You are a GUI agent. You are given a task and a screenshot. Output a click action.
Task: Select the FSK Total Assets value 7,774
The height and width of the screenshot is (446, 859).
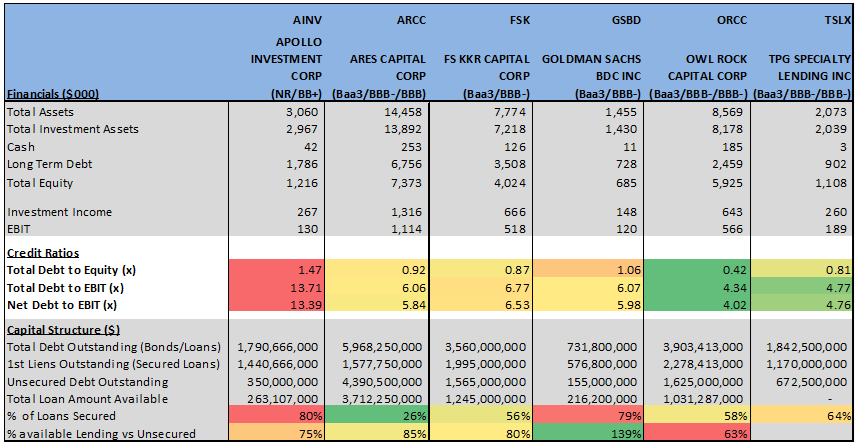coord(510,112)
